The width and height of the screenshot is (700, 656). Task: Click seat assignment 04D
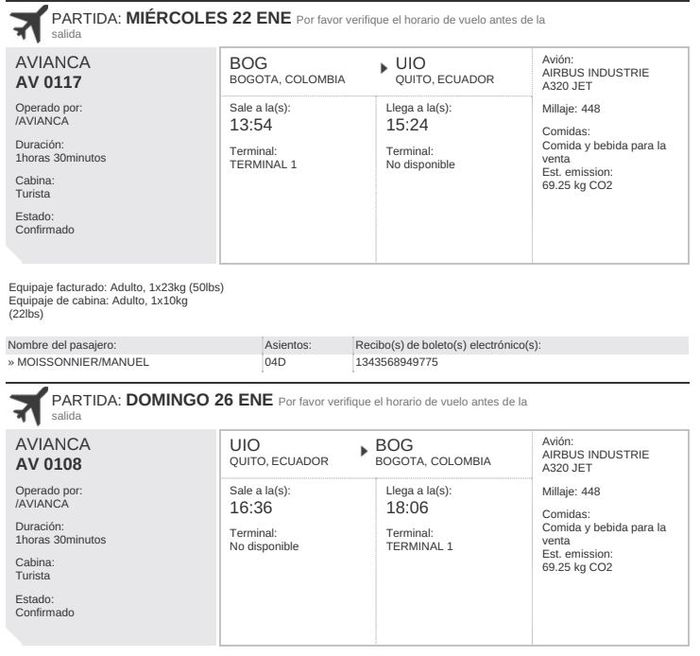point(275,362)
